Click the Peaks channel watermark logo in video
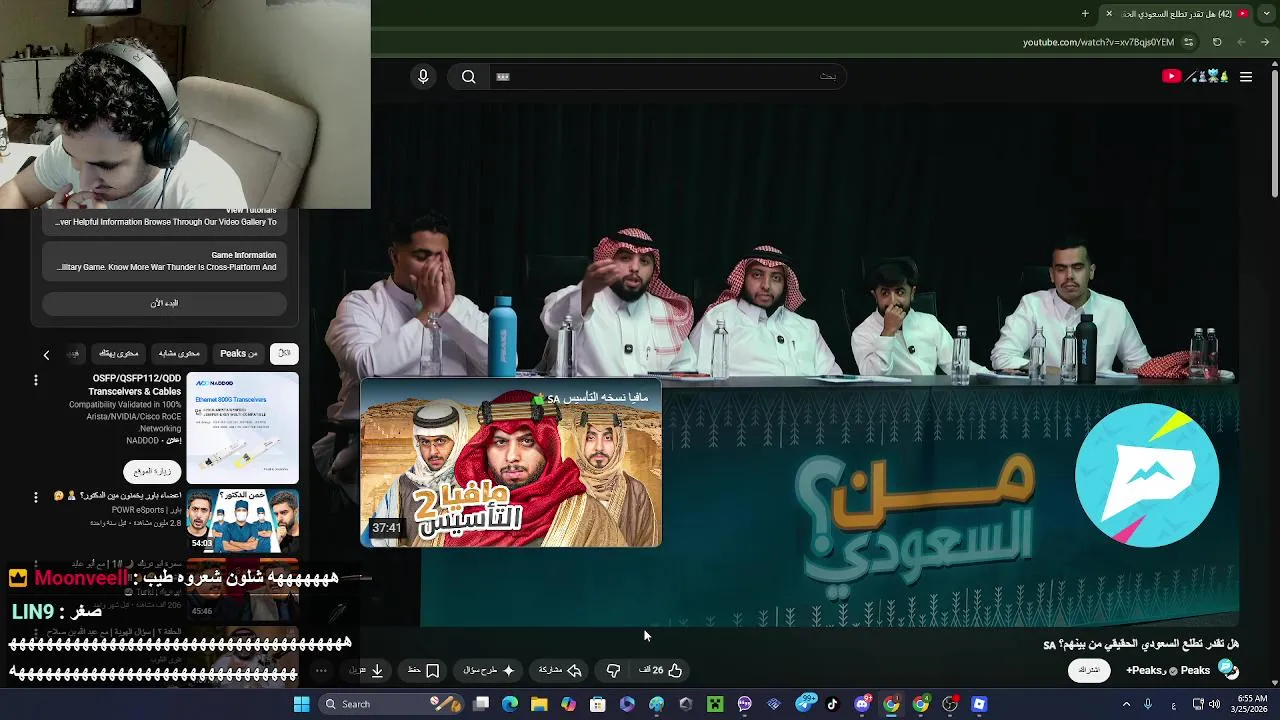Viewport: 1280px width, 720px height. click(1147, 476)
